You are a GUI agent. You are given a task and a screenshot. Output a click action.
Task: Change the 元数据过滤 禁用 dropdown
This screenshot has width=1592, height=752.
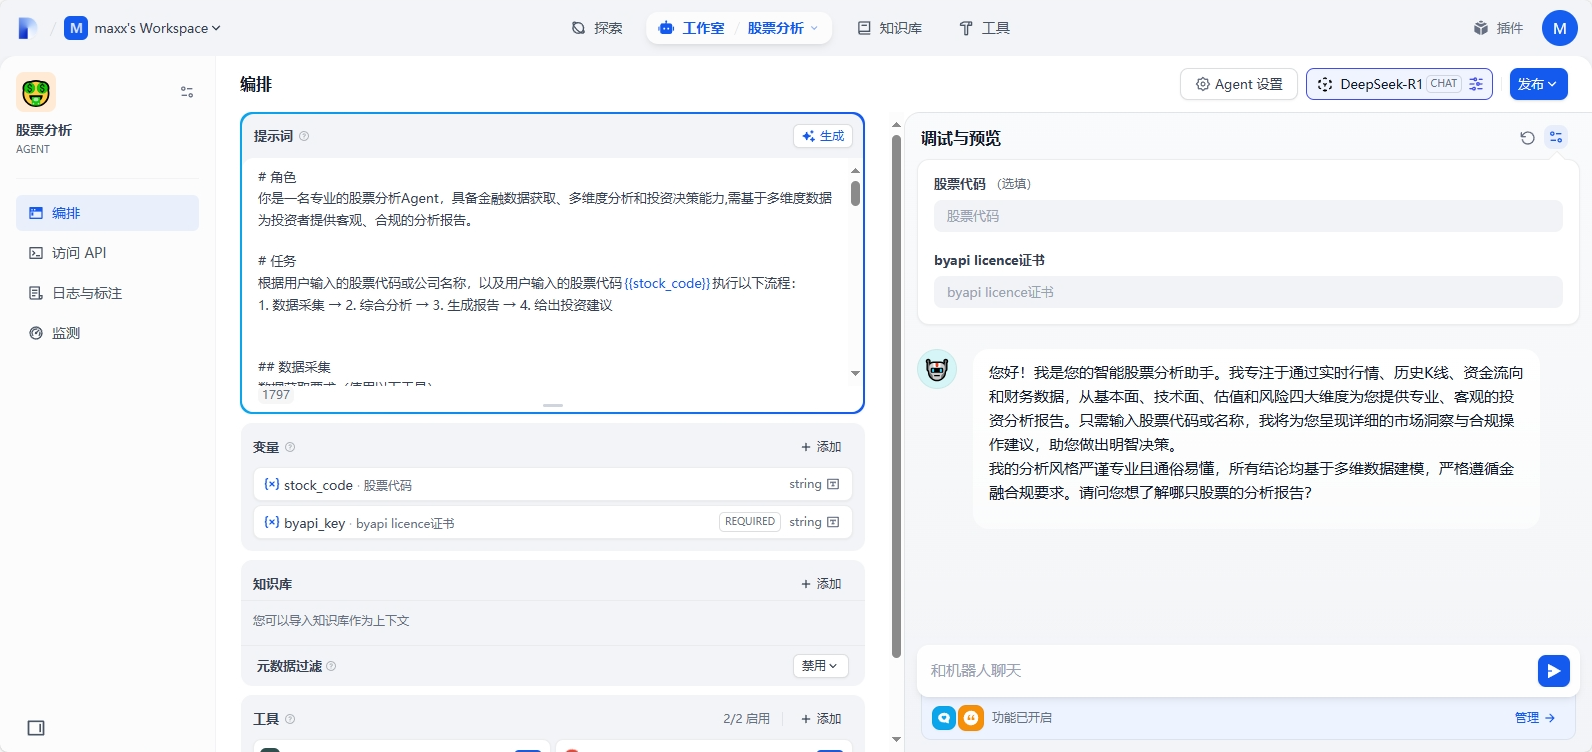(820, 666)
